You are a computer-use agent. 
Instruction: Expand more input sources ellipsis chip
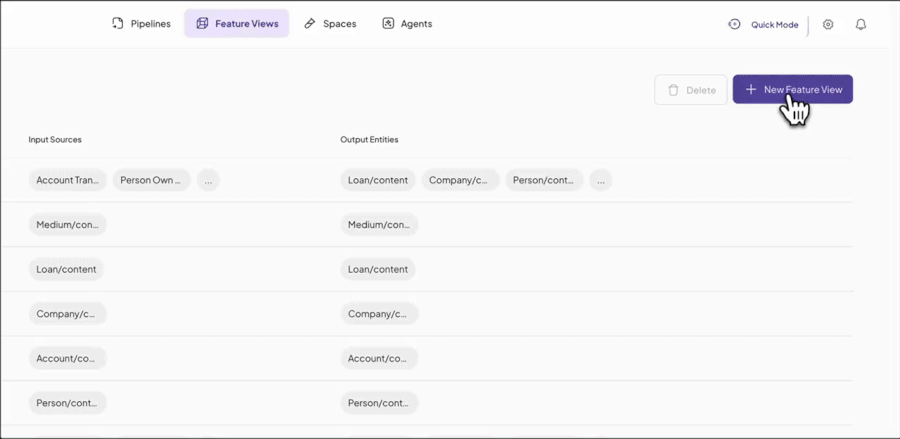[x=208, y=180]
